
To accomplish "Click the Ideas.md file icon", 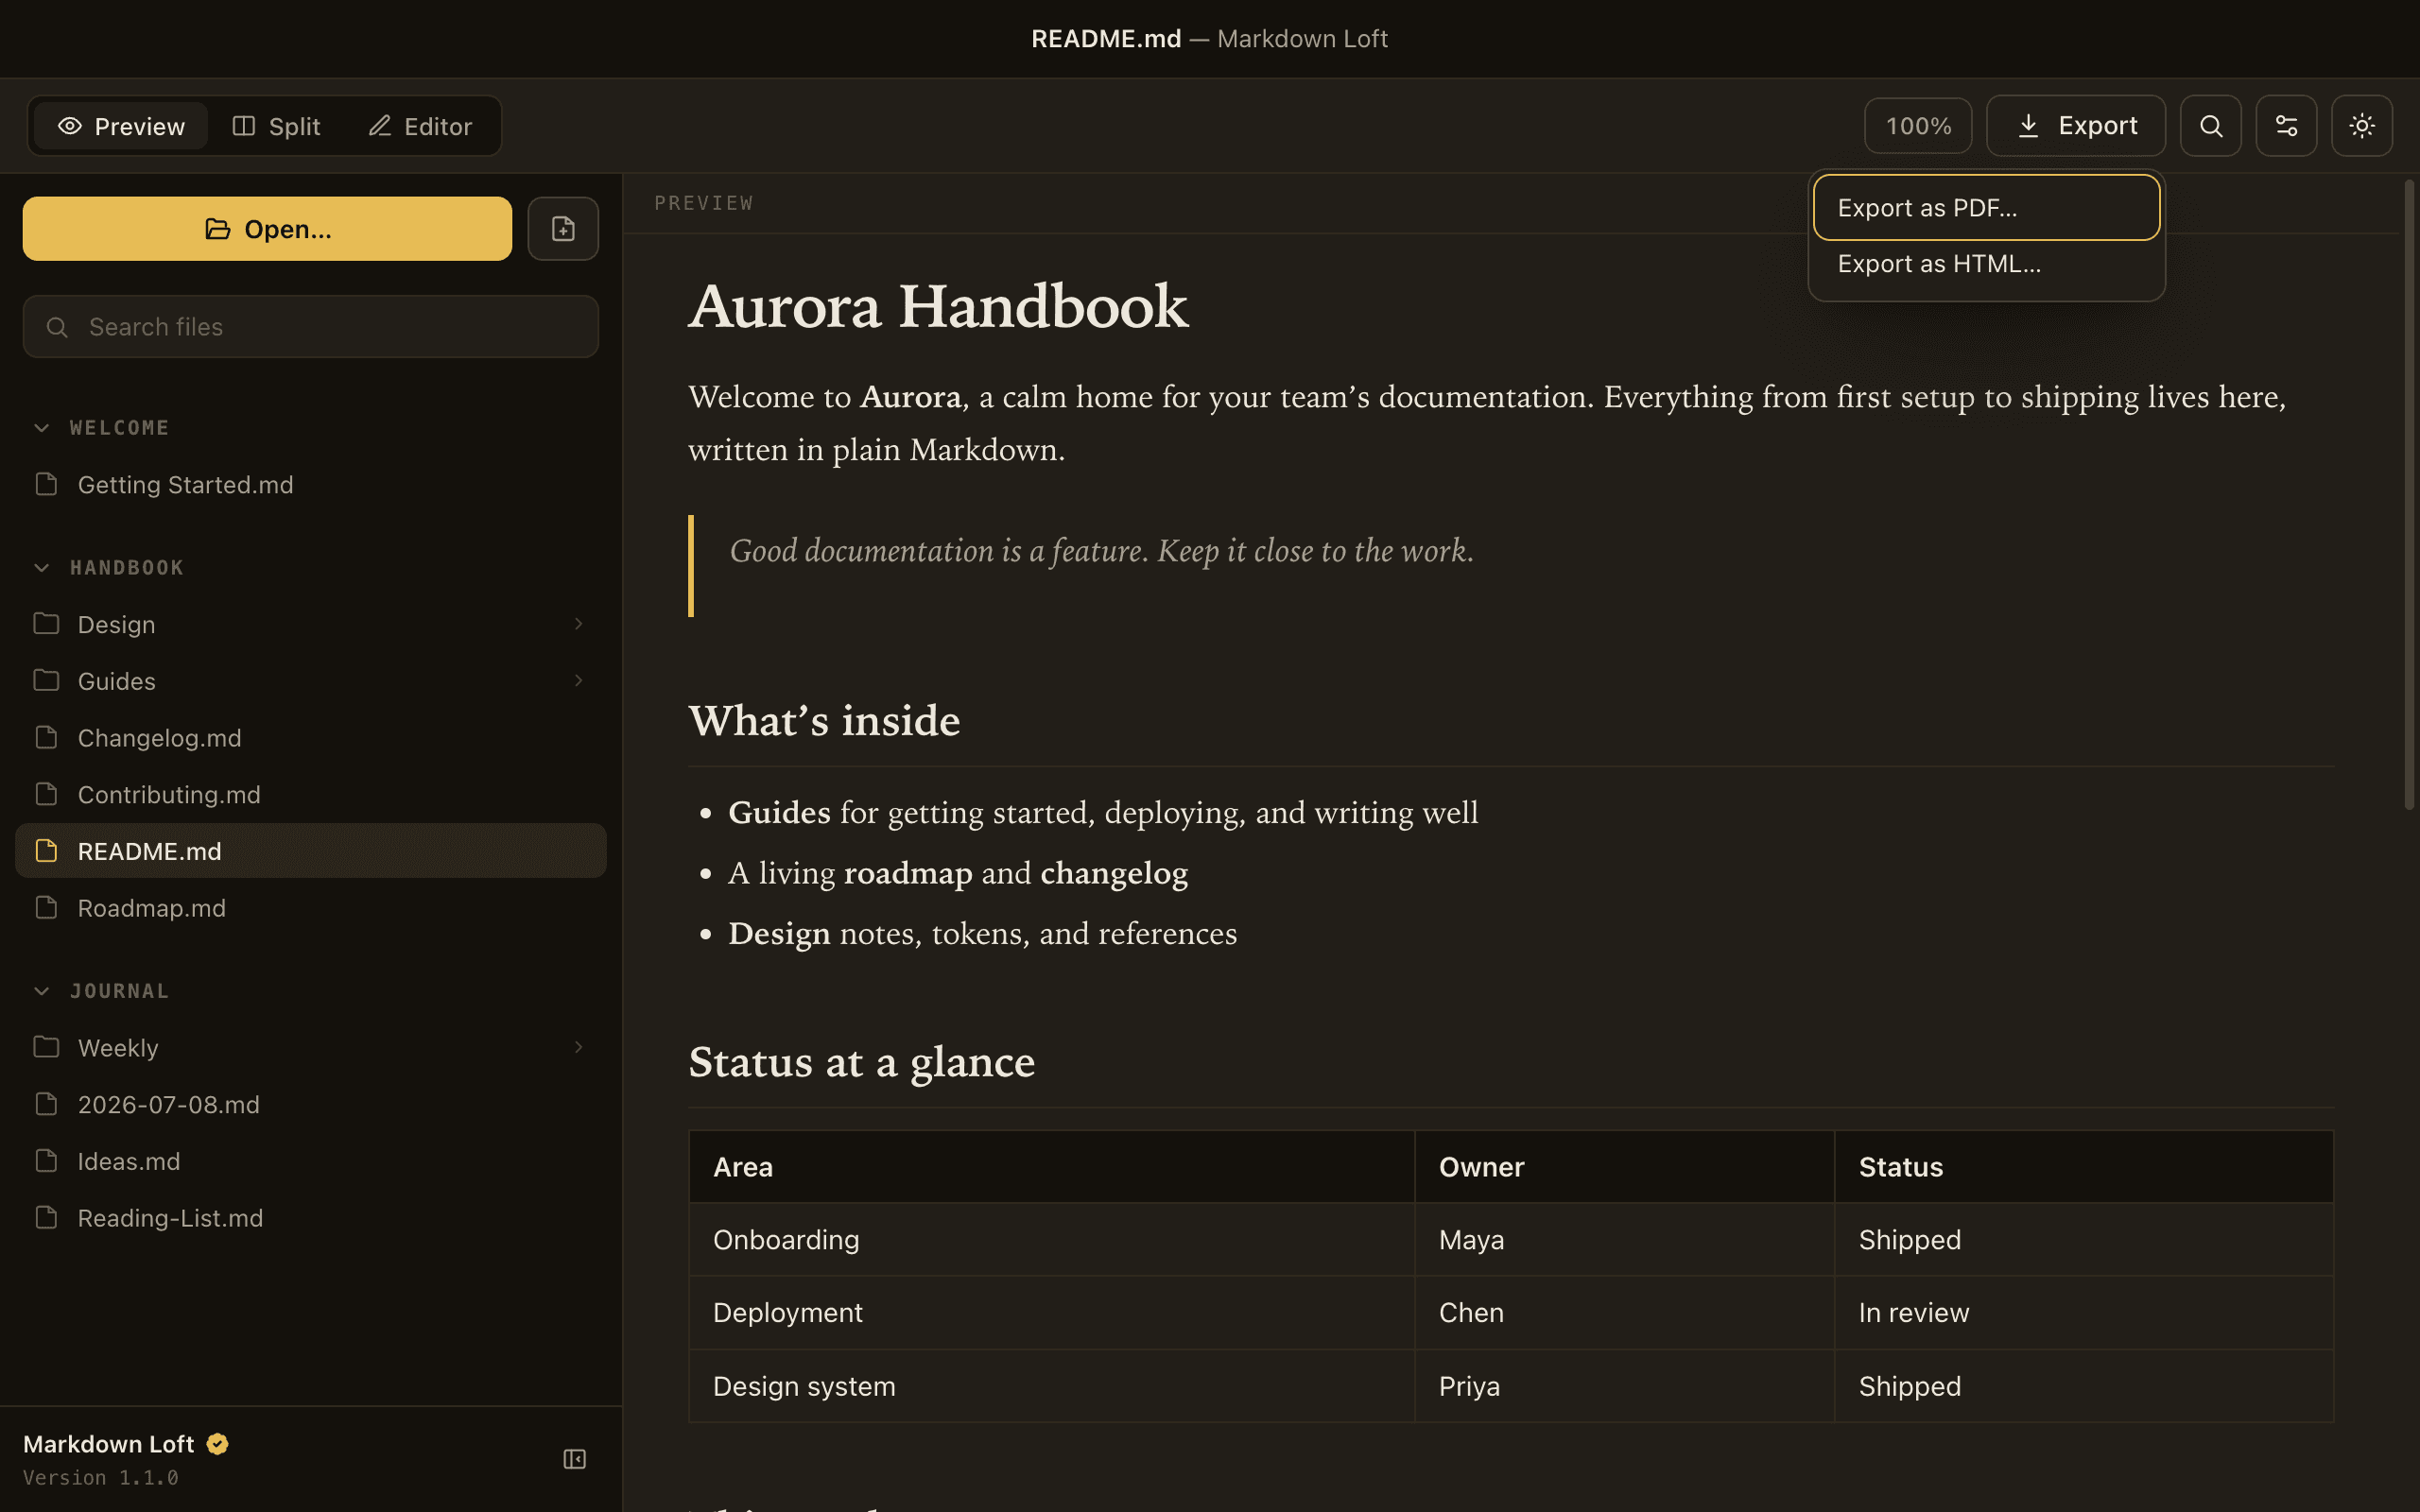I will (x=46, y=1161).
